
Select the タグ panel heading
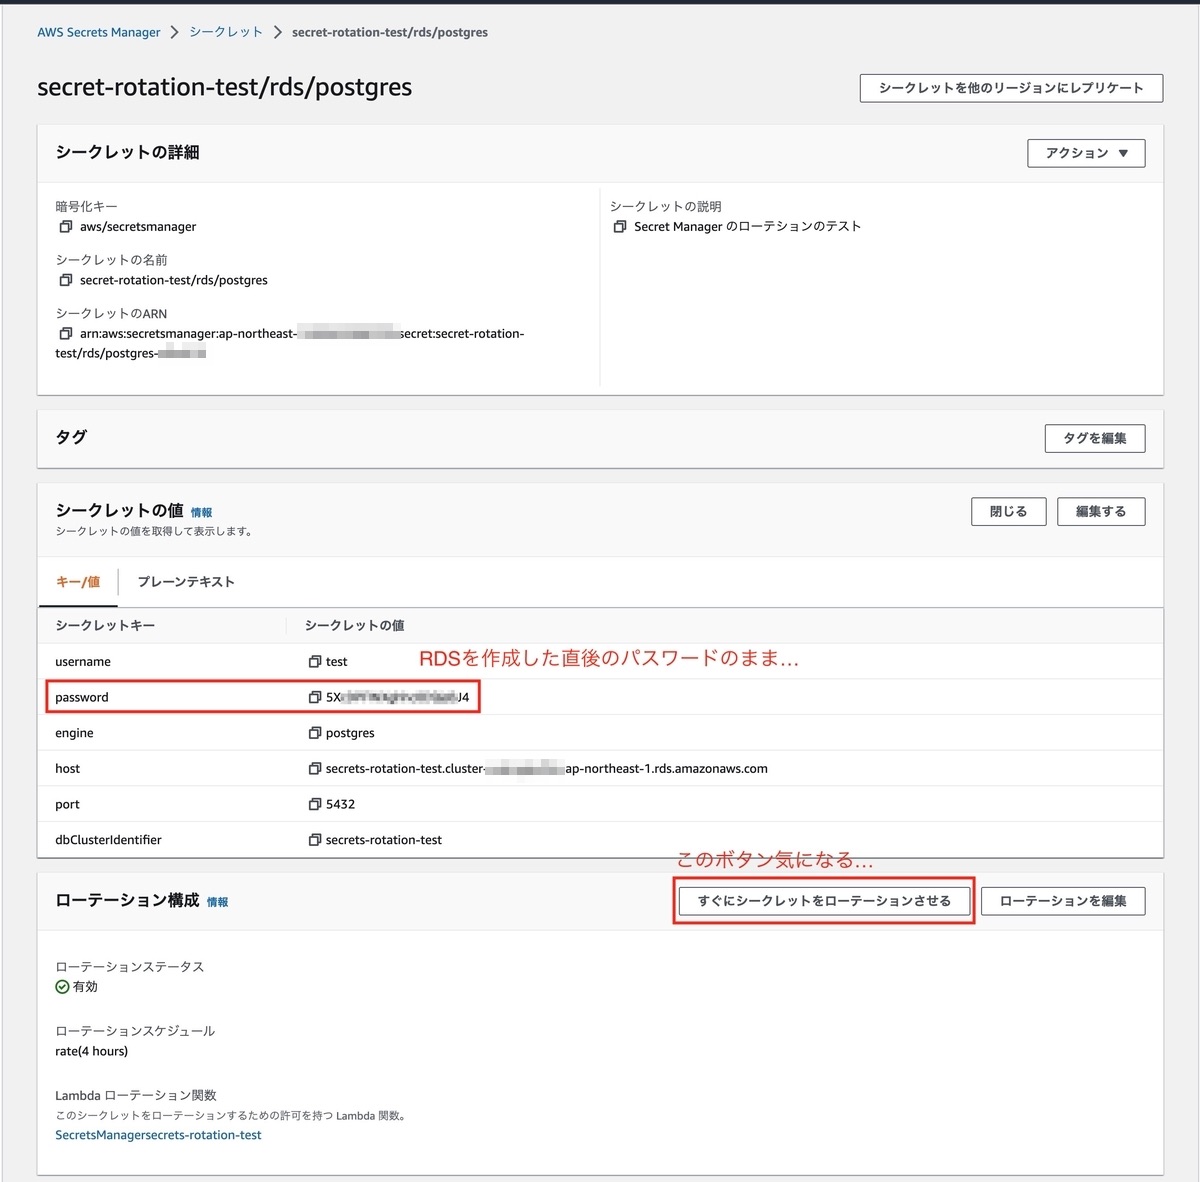[x=71, y=437]
